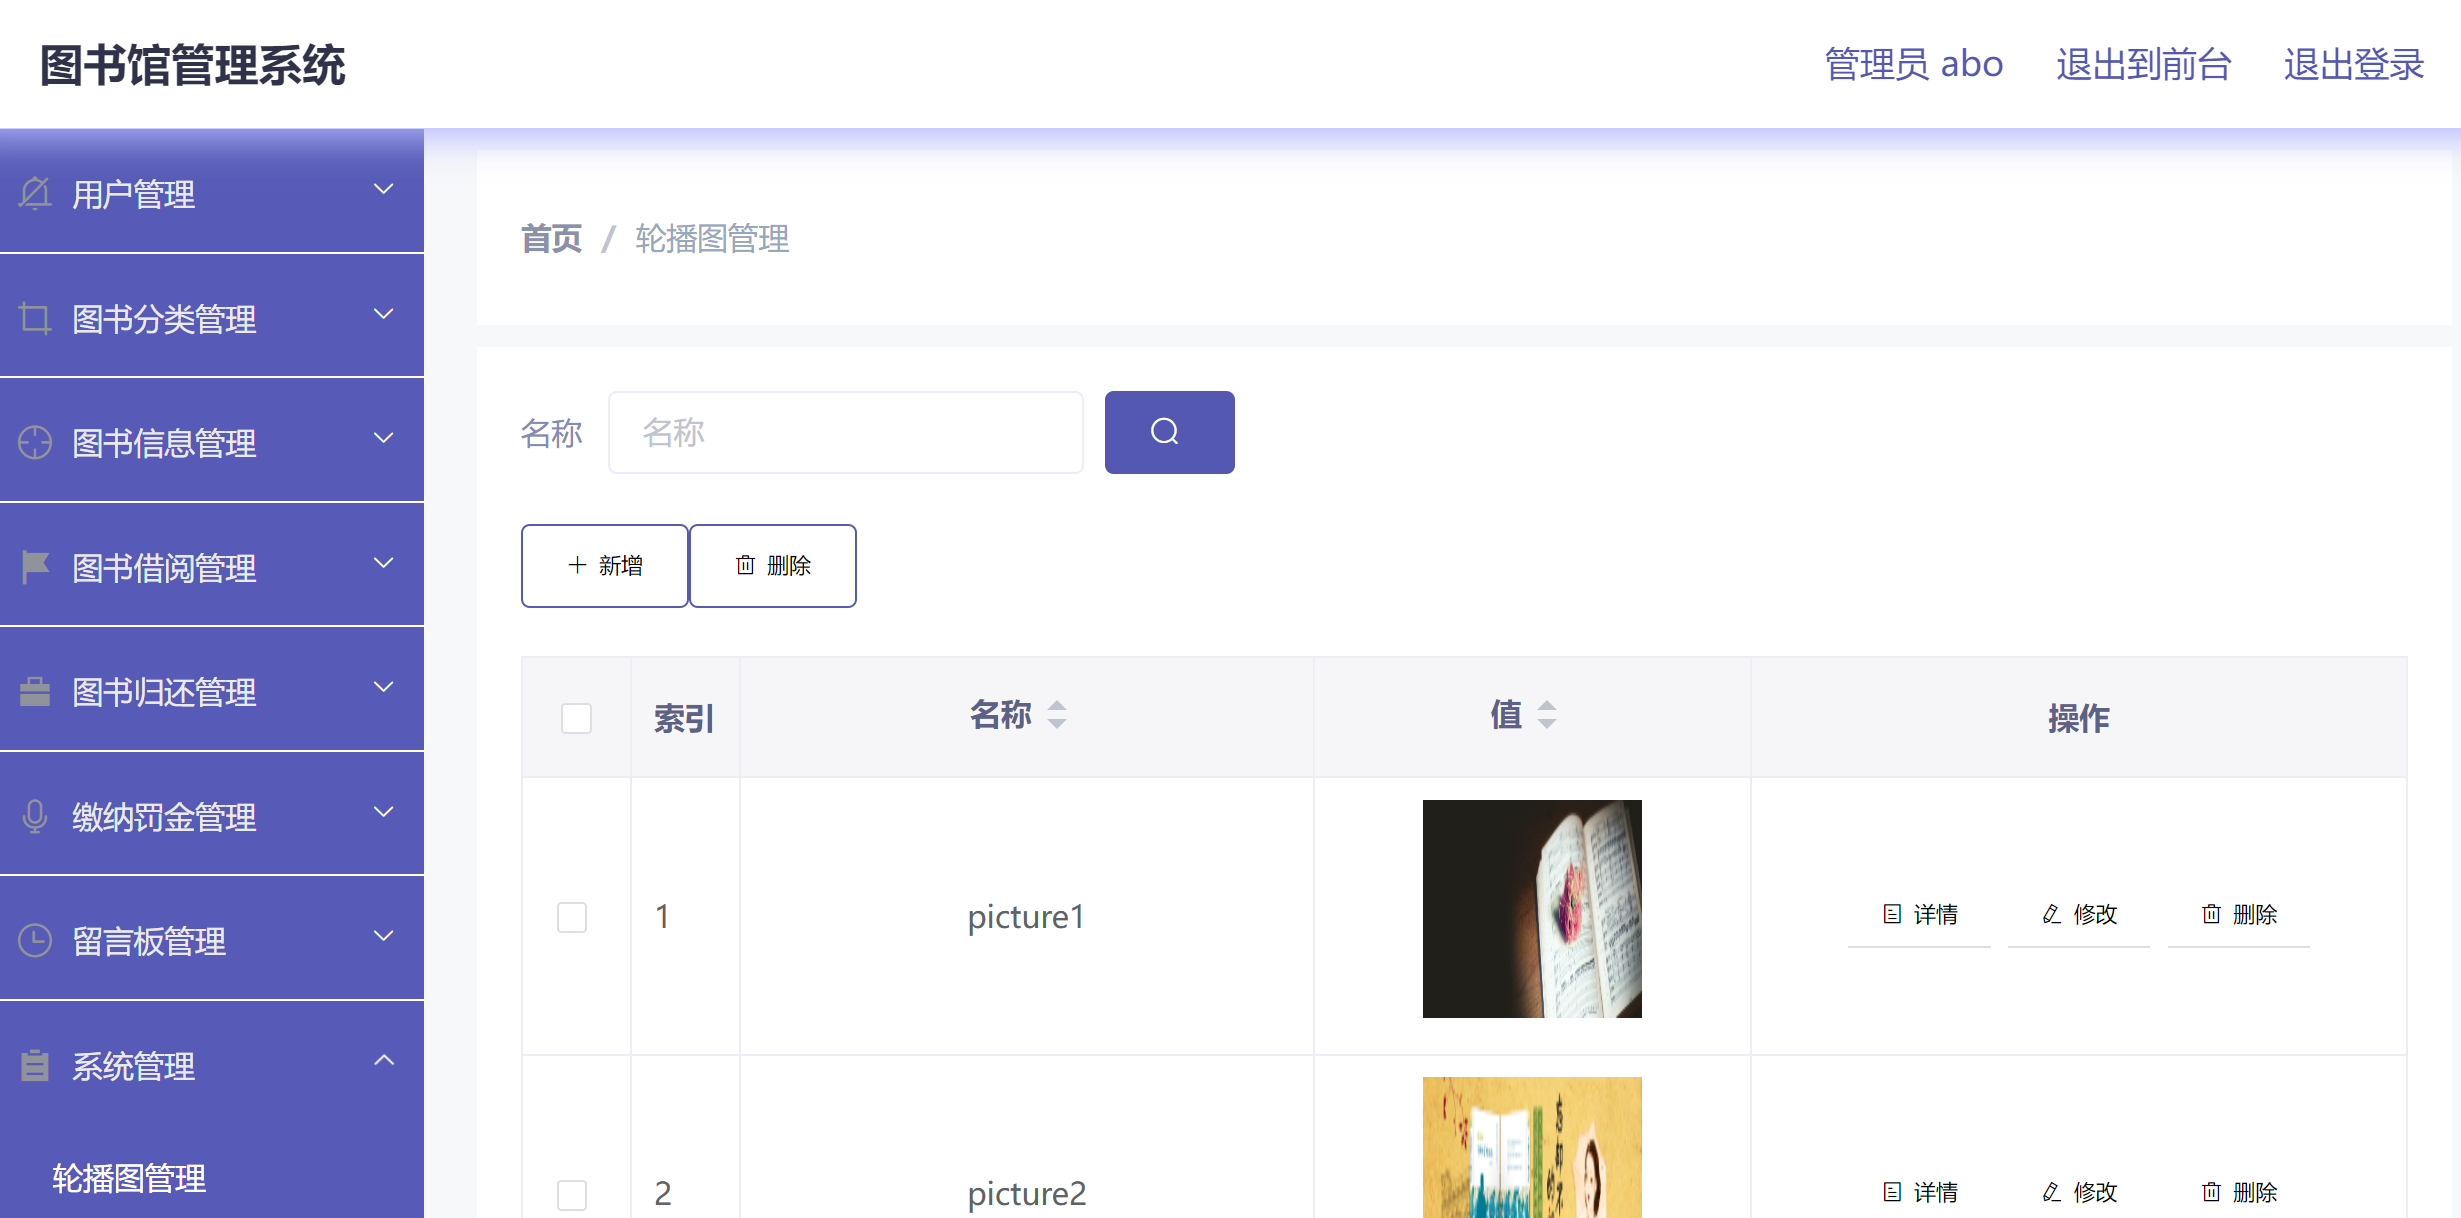
Task: Click the 删除 text for picture1
Action: click(x=2255, y=914)
